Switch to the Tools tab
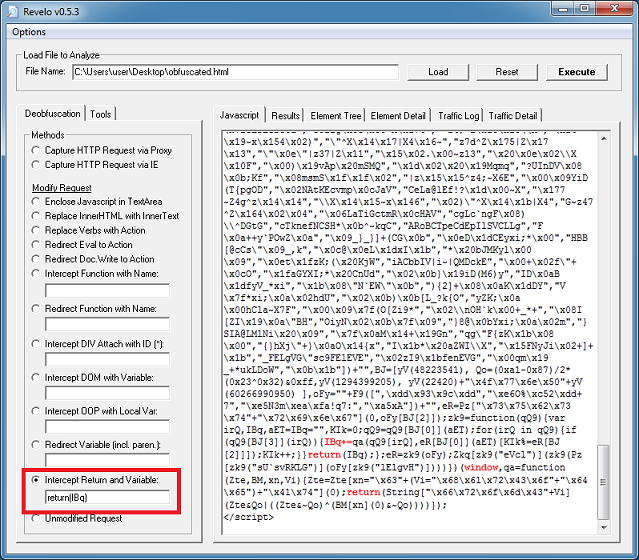The image size is (639, 560). click(101, 114)
